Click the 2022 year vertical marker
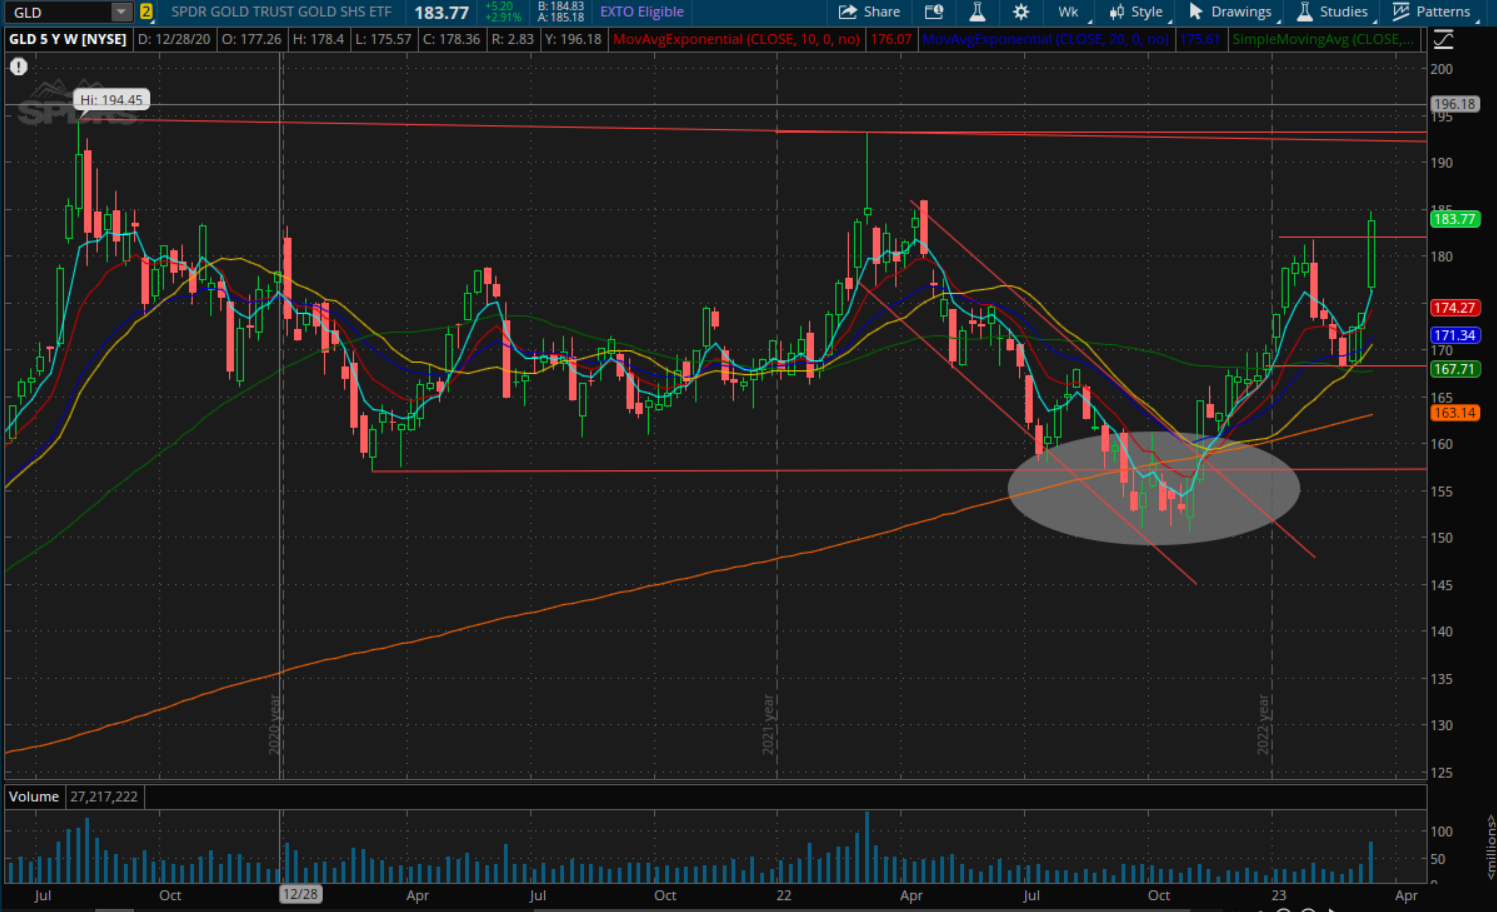The height and width of the screenshot is (912, 1497). coord(1263,725)
